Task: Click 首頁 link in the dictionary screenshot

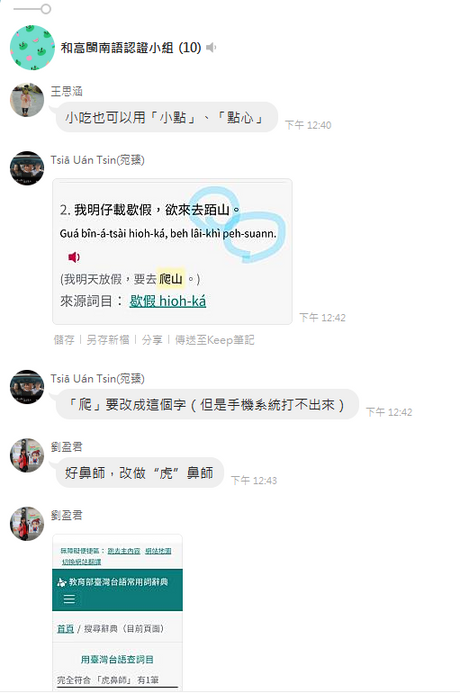Action: tap(65, 628)
